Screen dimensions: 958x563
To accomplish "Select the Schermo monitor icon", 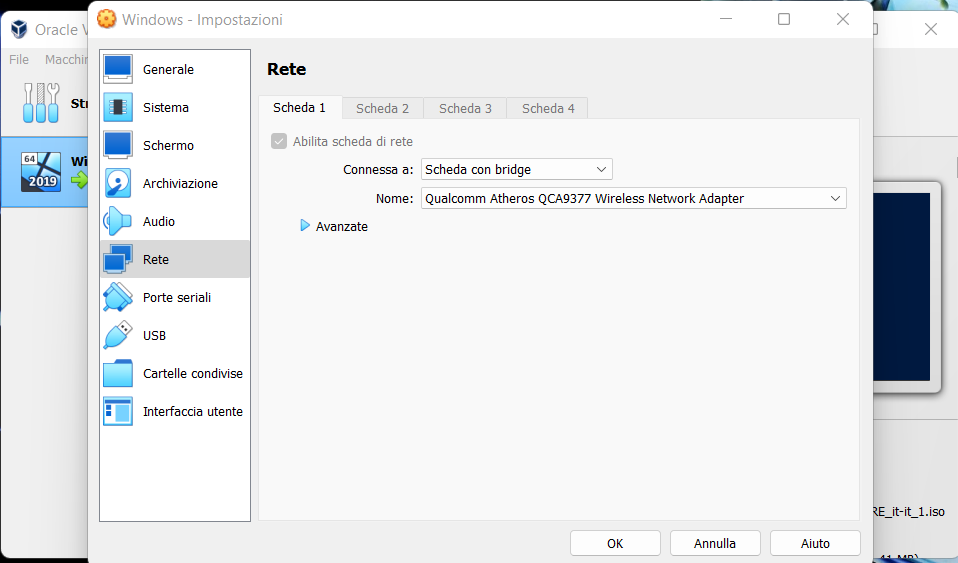I will coord(118,145).
